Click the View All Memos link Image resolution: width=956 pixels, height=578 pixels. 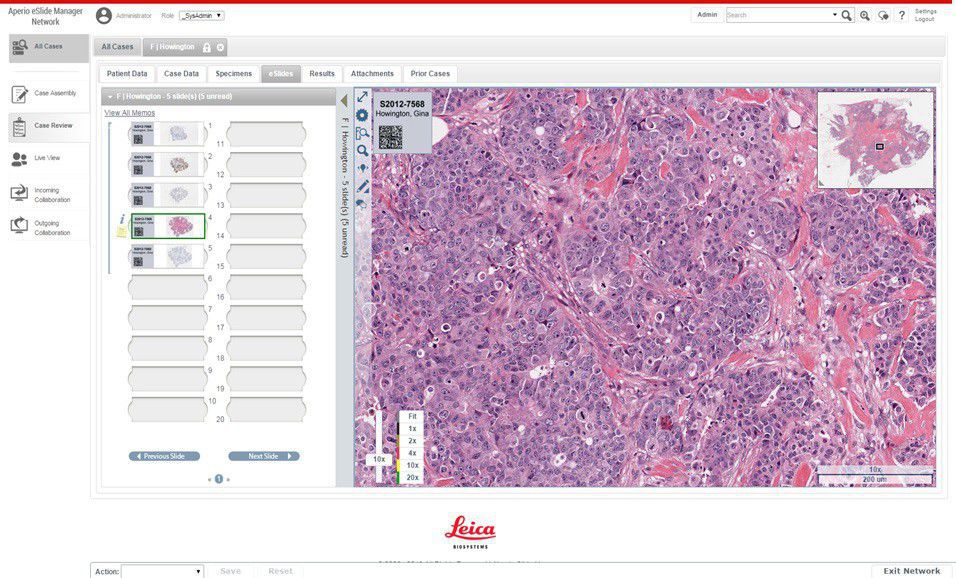(129, 113)
